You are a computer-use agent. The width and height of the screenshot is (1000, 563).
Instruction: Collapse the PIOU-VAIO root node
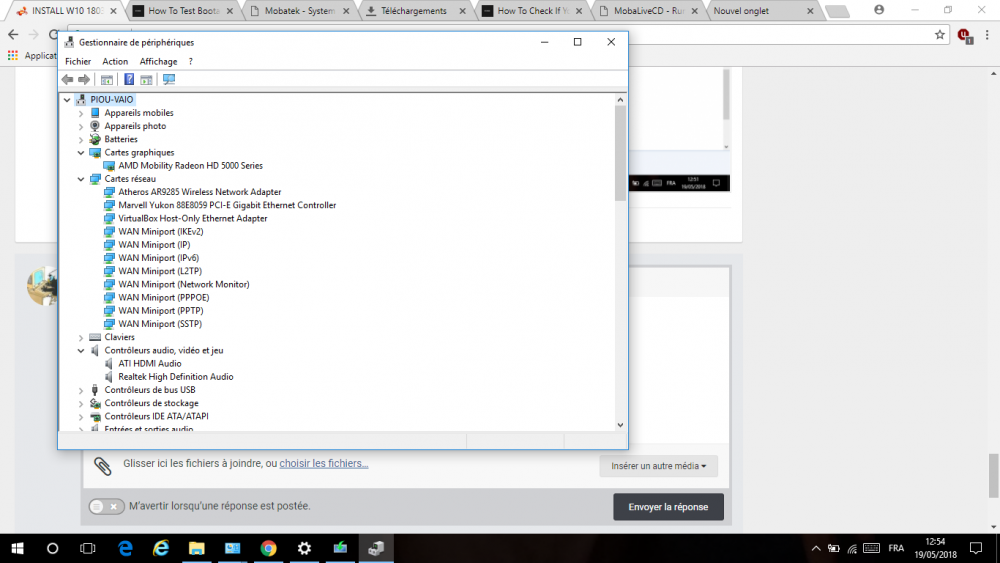(67, 100)
